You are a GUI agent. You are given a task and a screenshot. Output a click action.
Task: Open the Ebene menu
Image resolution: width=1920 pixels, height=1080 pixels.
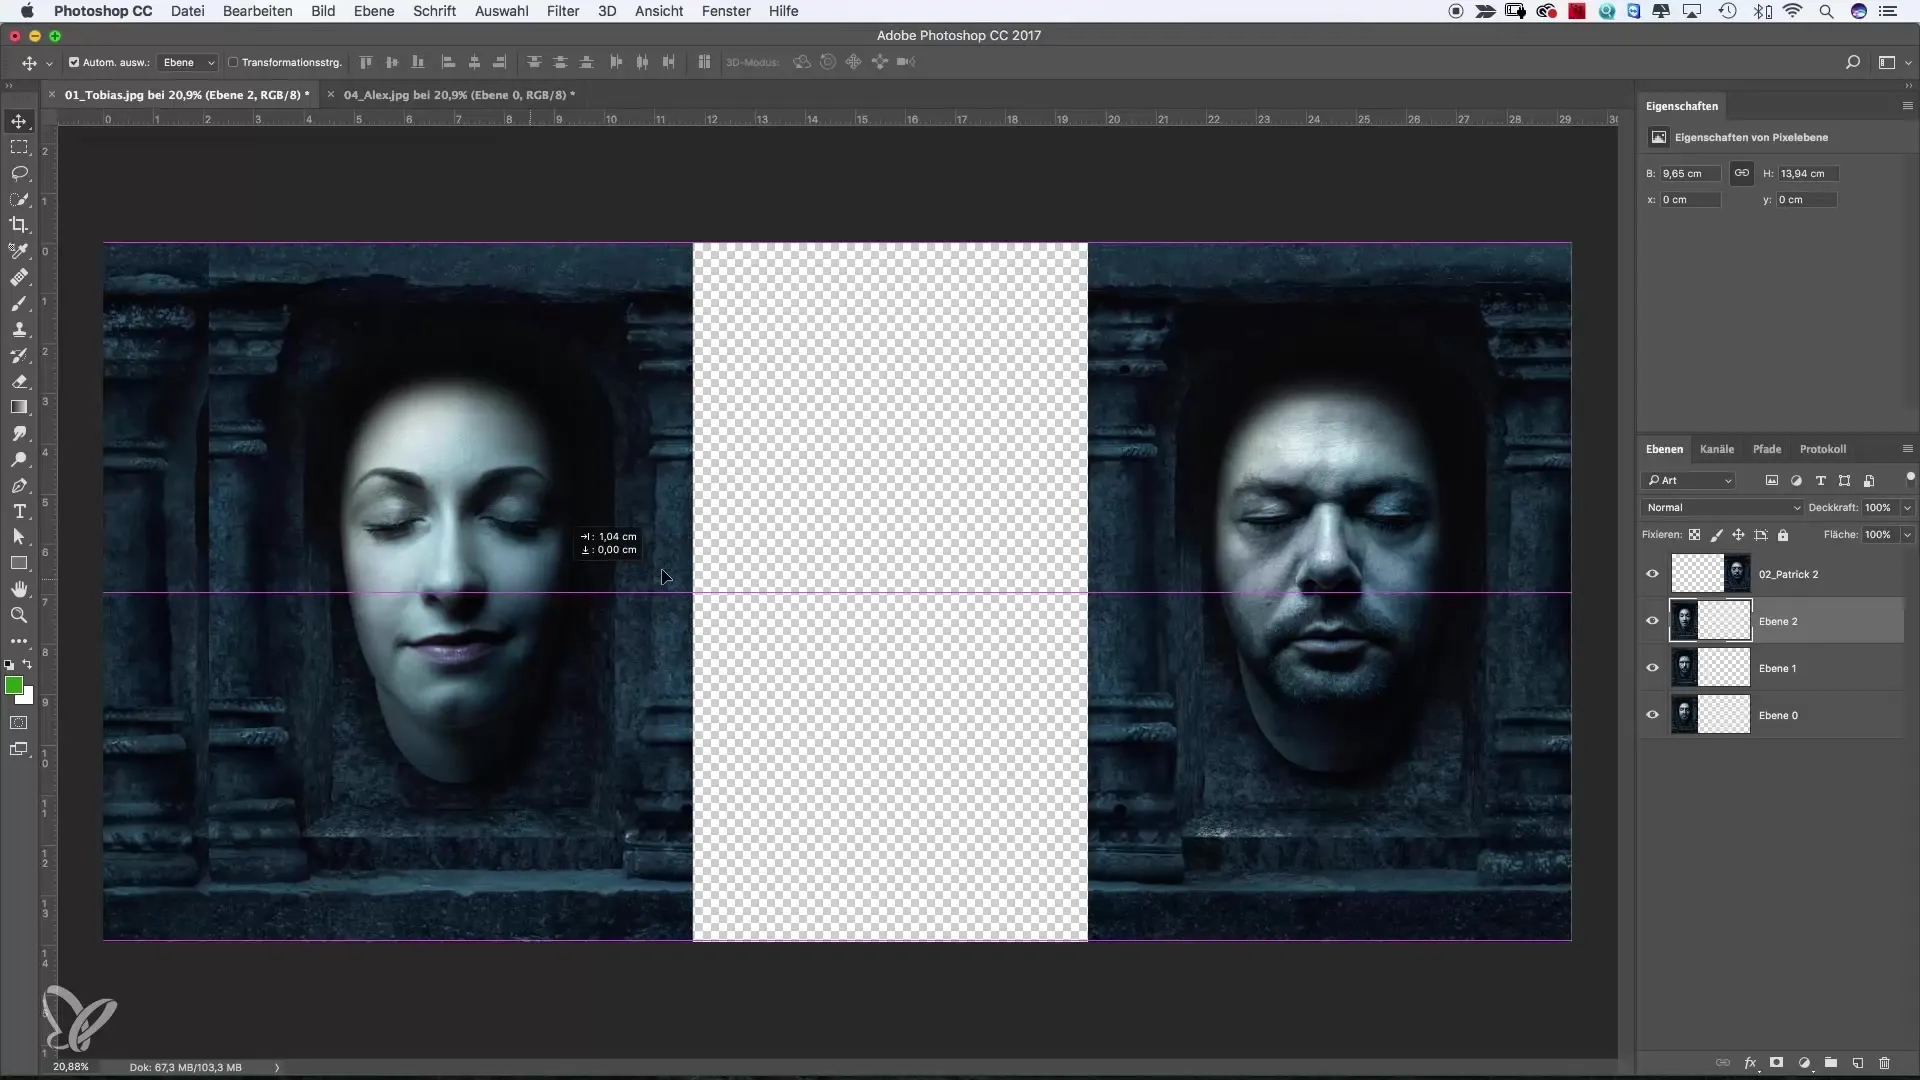pos(374,11)
